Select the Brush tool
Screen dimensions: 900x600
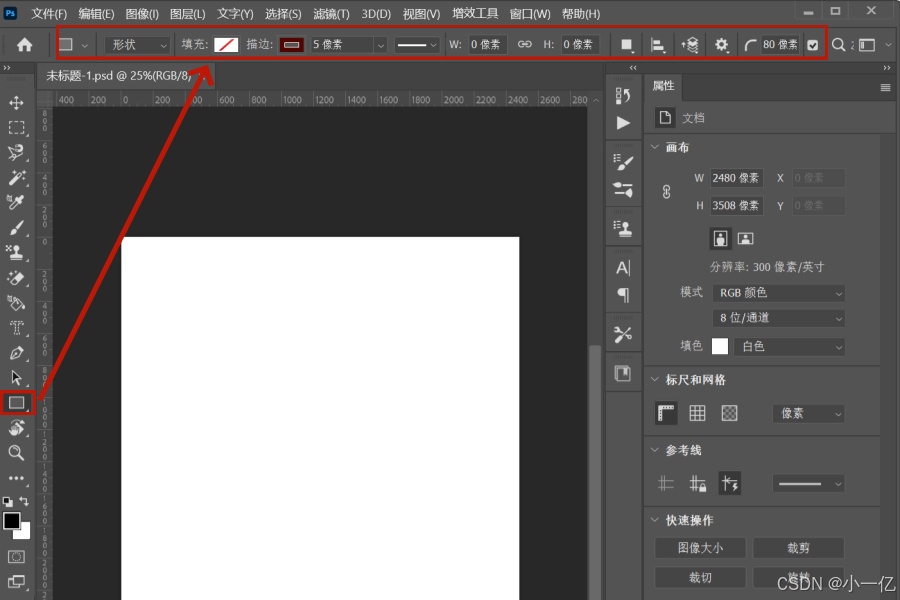[16, 227]
